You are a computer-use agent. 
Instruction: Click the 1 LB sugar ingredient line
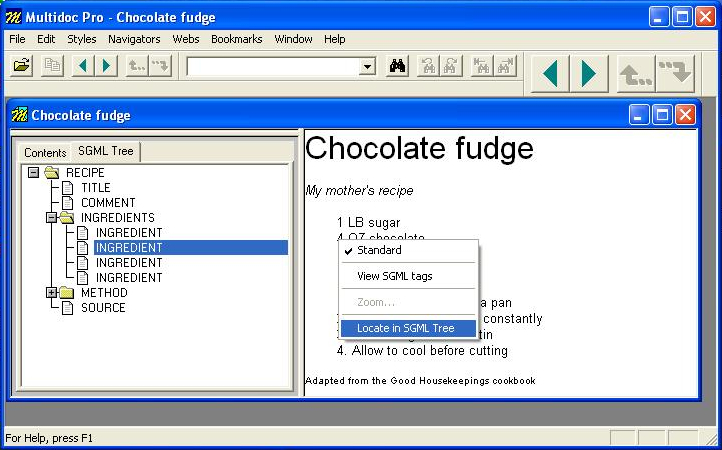tap(368, 223)
